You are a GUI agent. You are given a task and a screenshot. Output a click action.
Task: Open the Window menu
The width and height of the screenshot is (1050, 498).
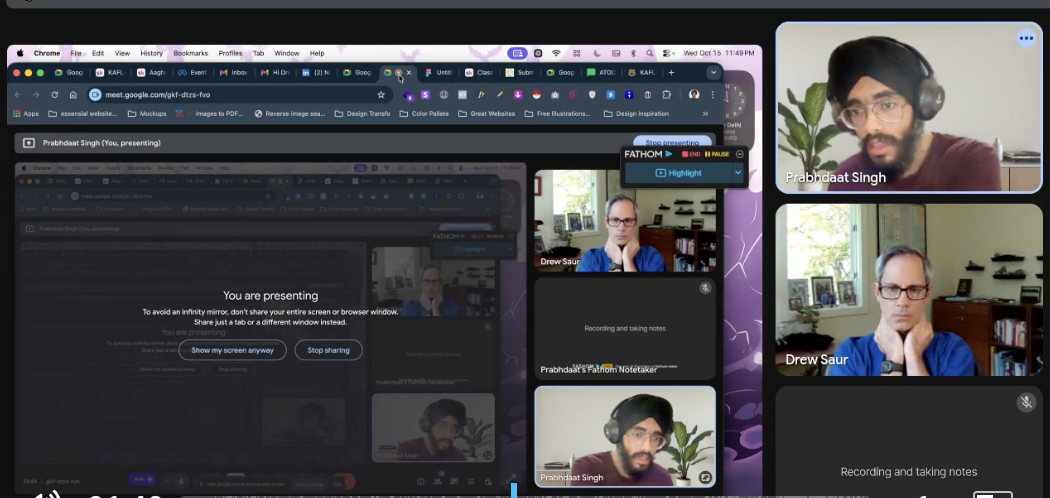pyautogui.click(x=287, y=54)
